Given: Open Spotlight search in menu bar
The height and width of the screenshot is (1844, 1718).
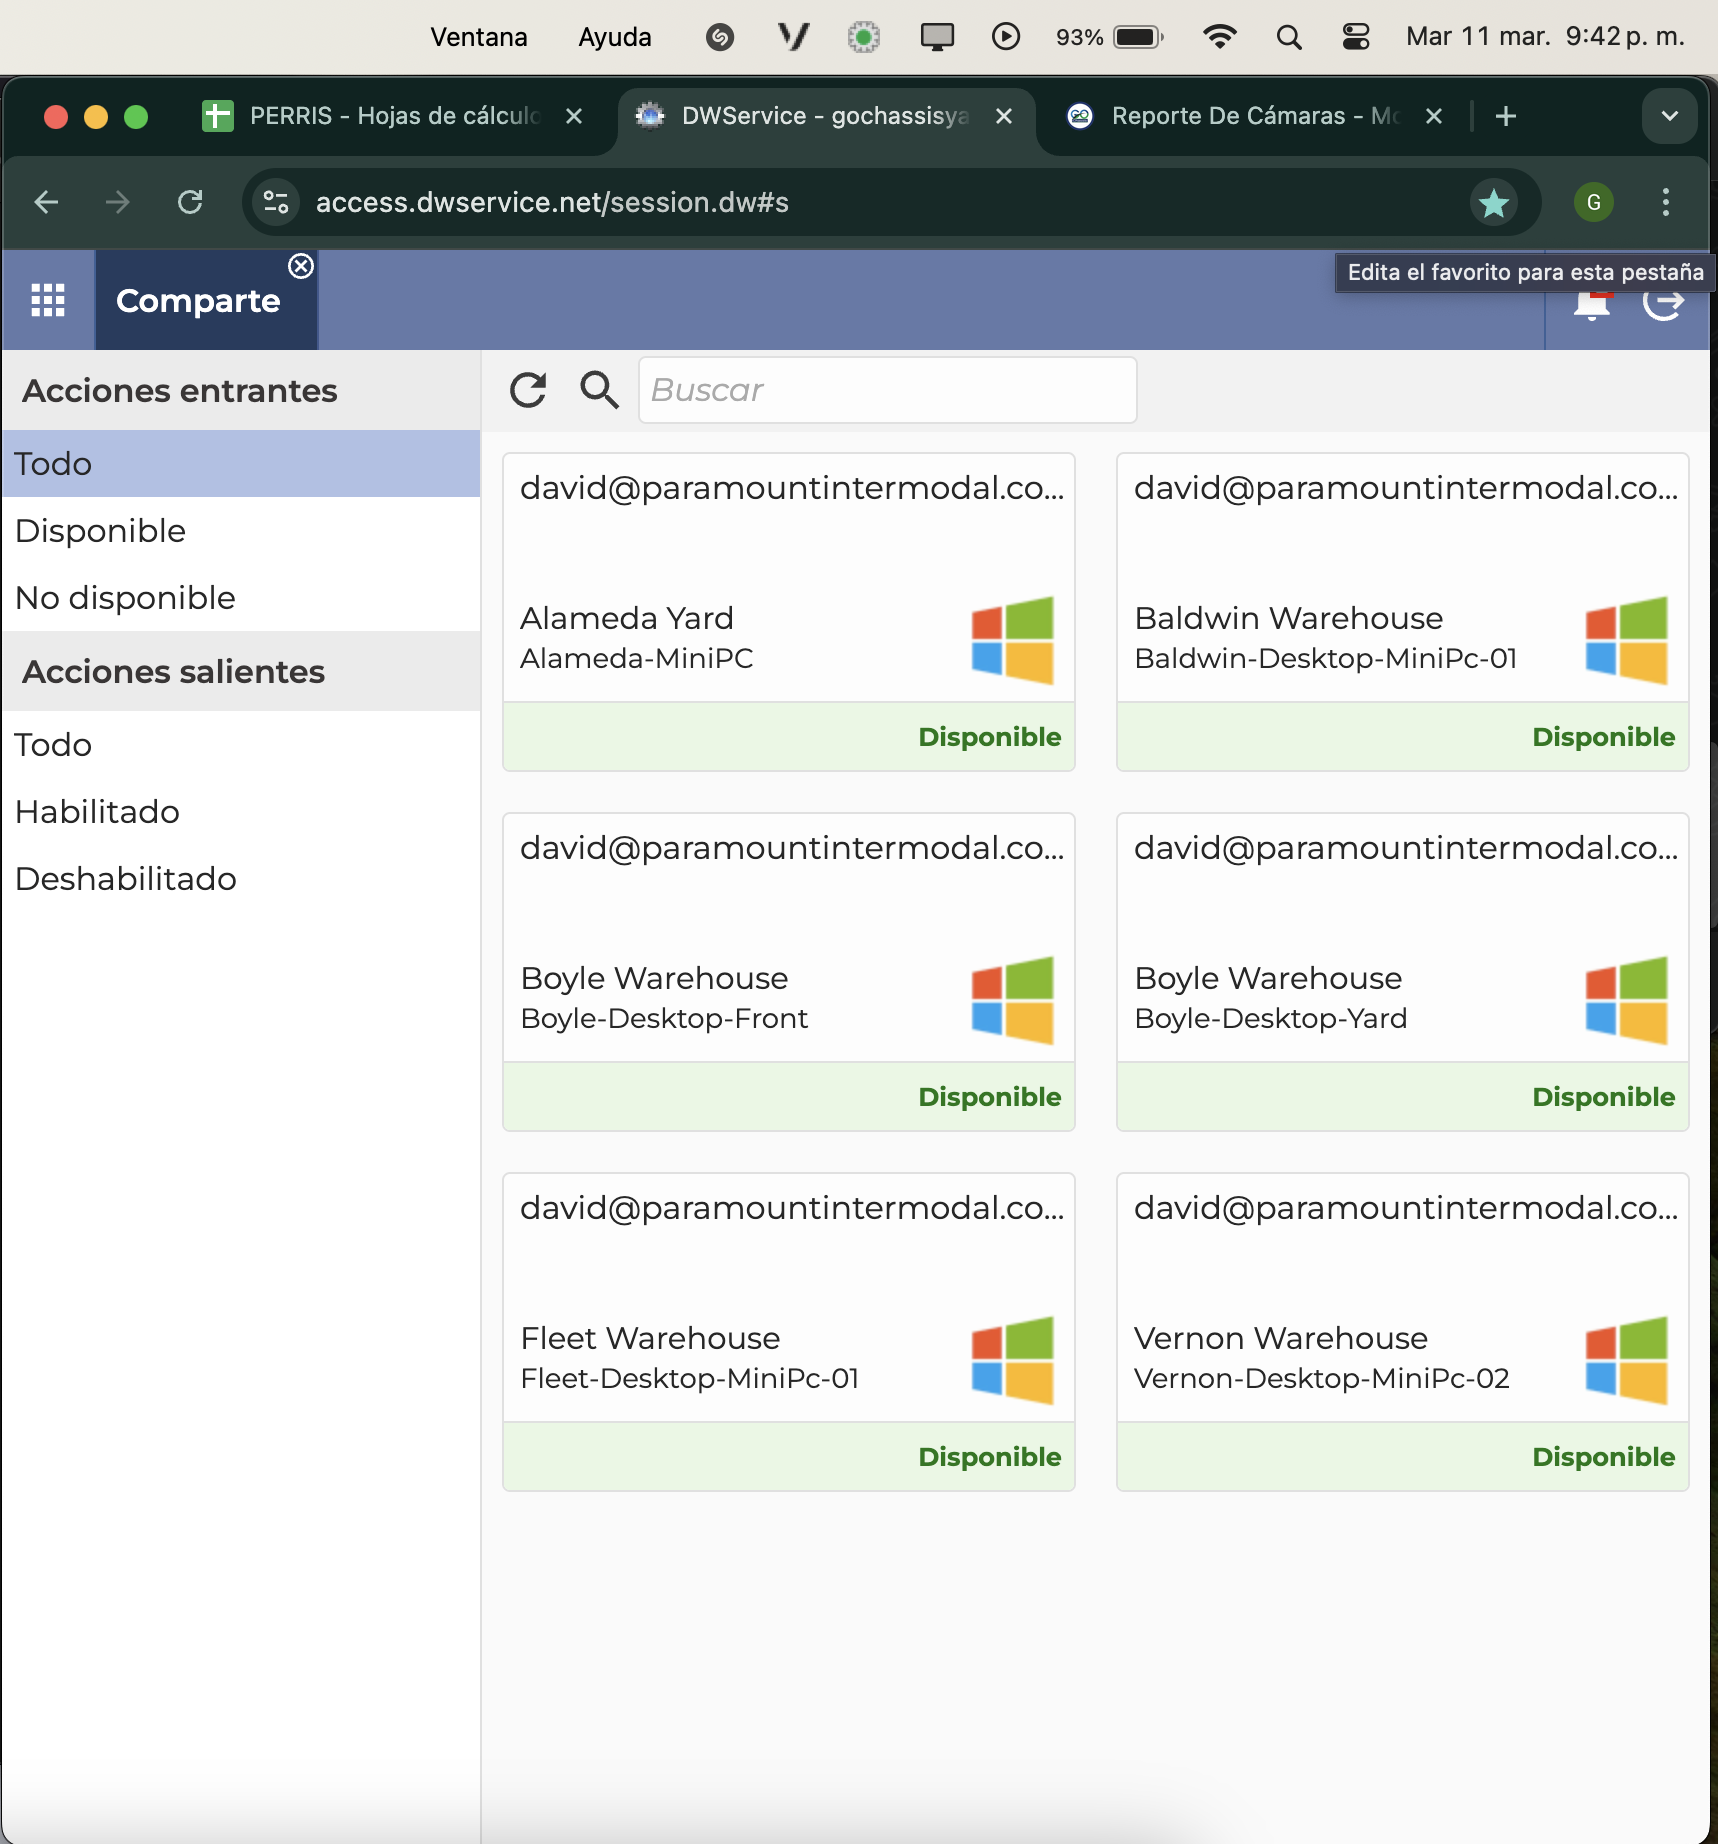Looking at the screenshot, I should pyautogui.click(x=1289, y=37).
